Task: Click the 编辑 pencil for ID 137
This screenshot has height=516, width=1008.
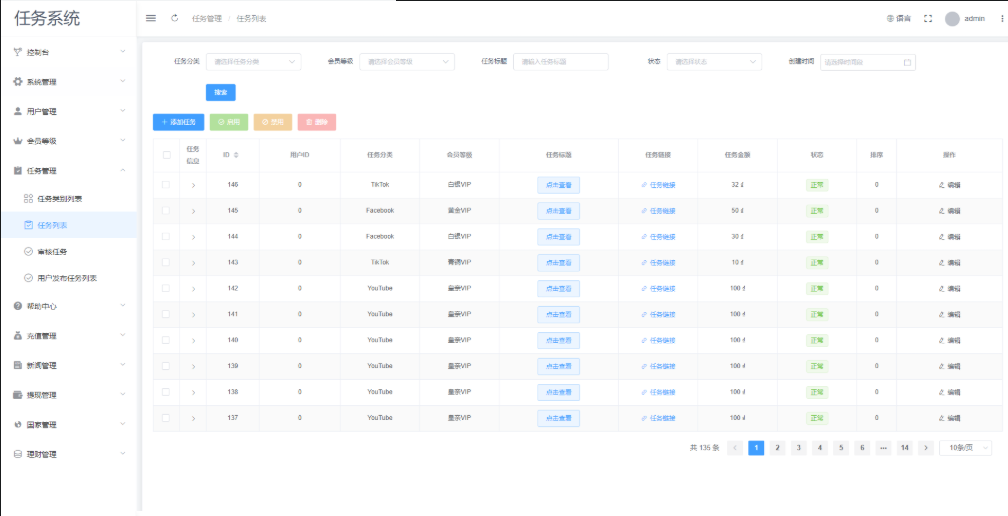Action: (x=942, y=418)
